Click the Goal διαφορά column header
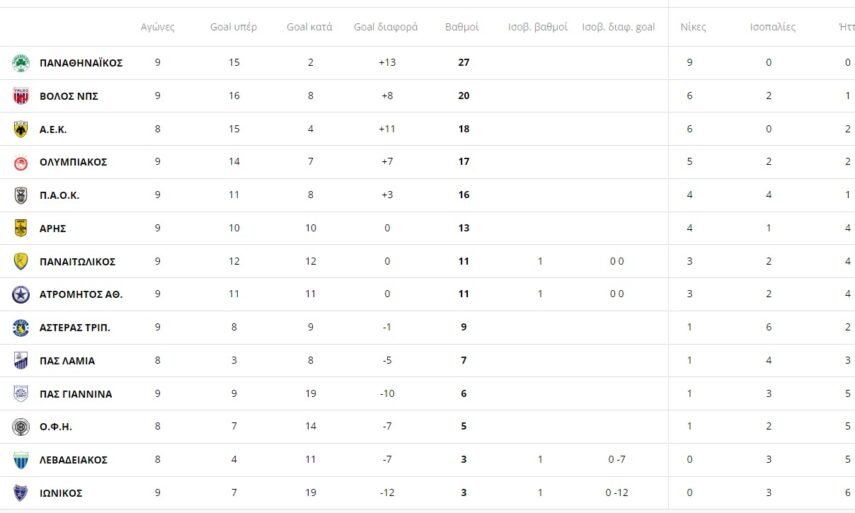855x513 pixels. coord(386,27)
